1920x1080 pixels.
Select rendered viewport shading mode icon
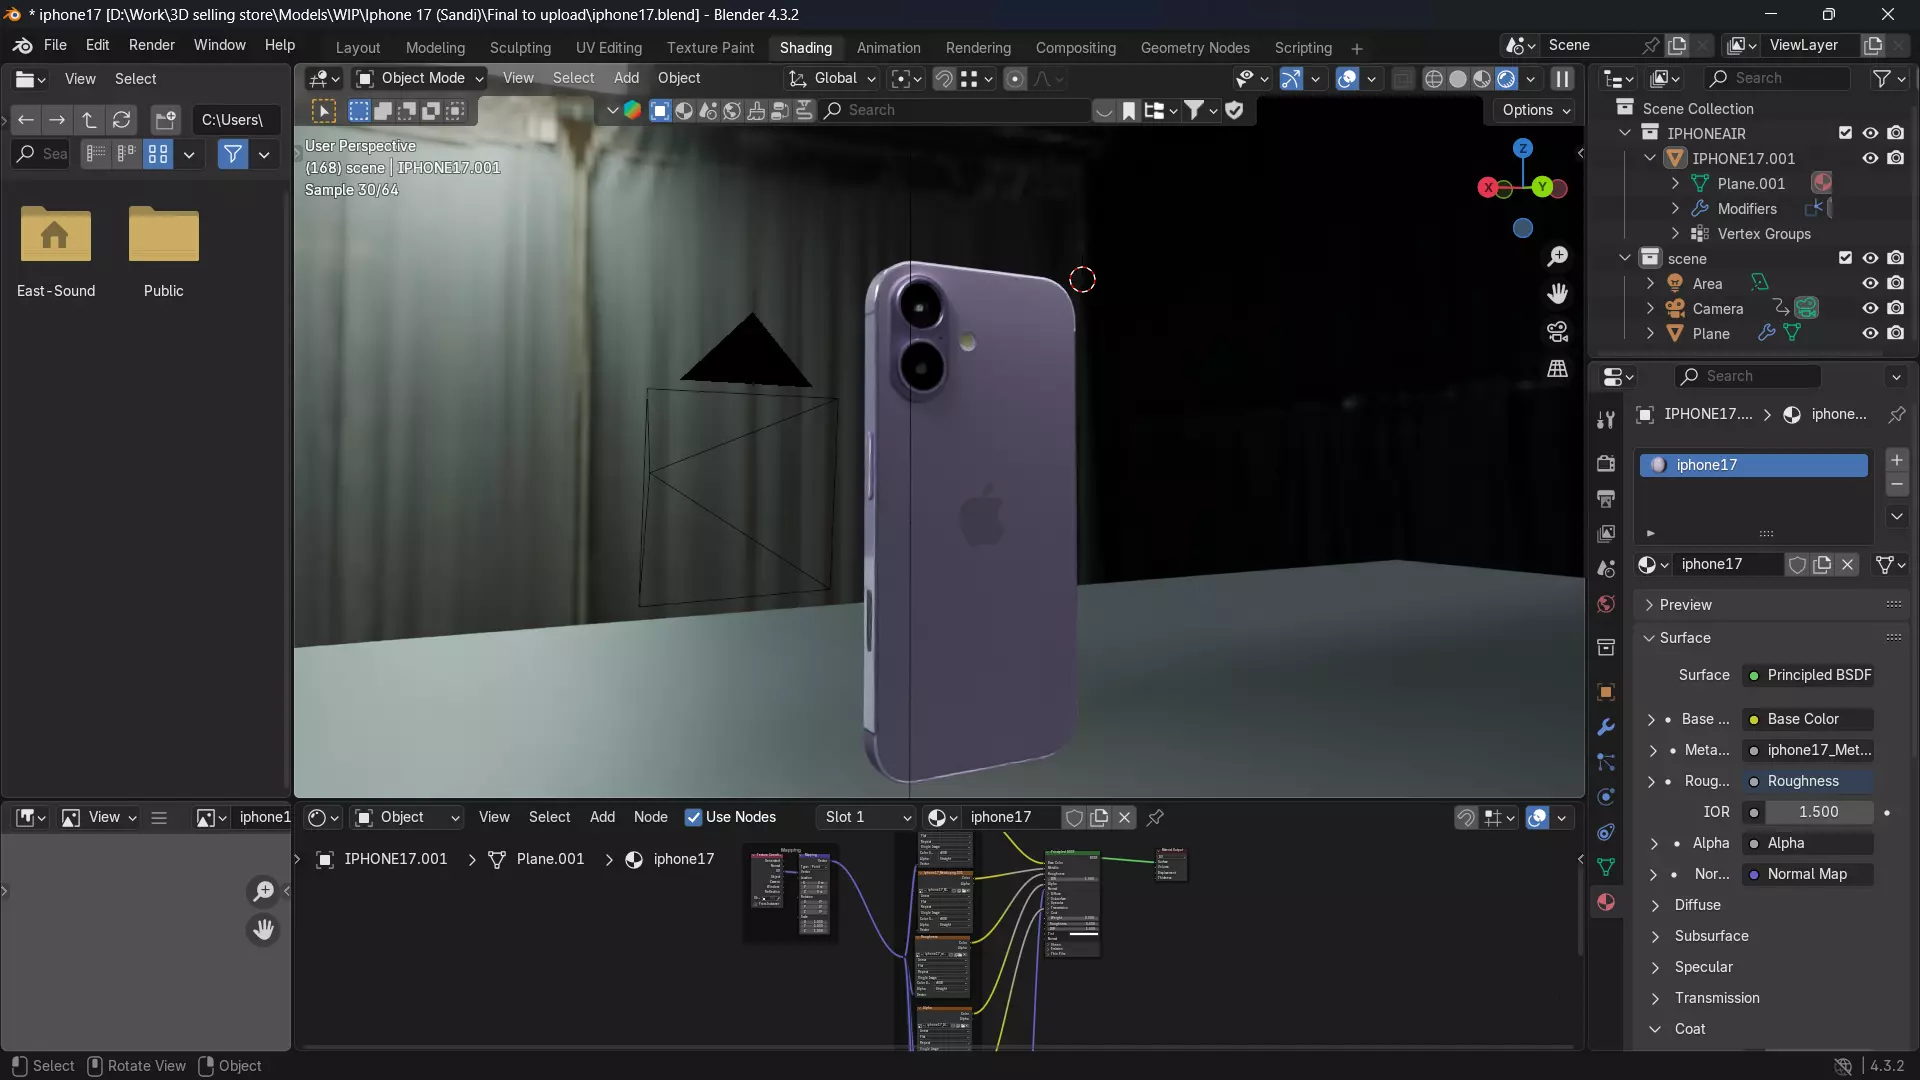[x=1506, y=79]
